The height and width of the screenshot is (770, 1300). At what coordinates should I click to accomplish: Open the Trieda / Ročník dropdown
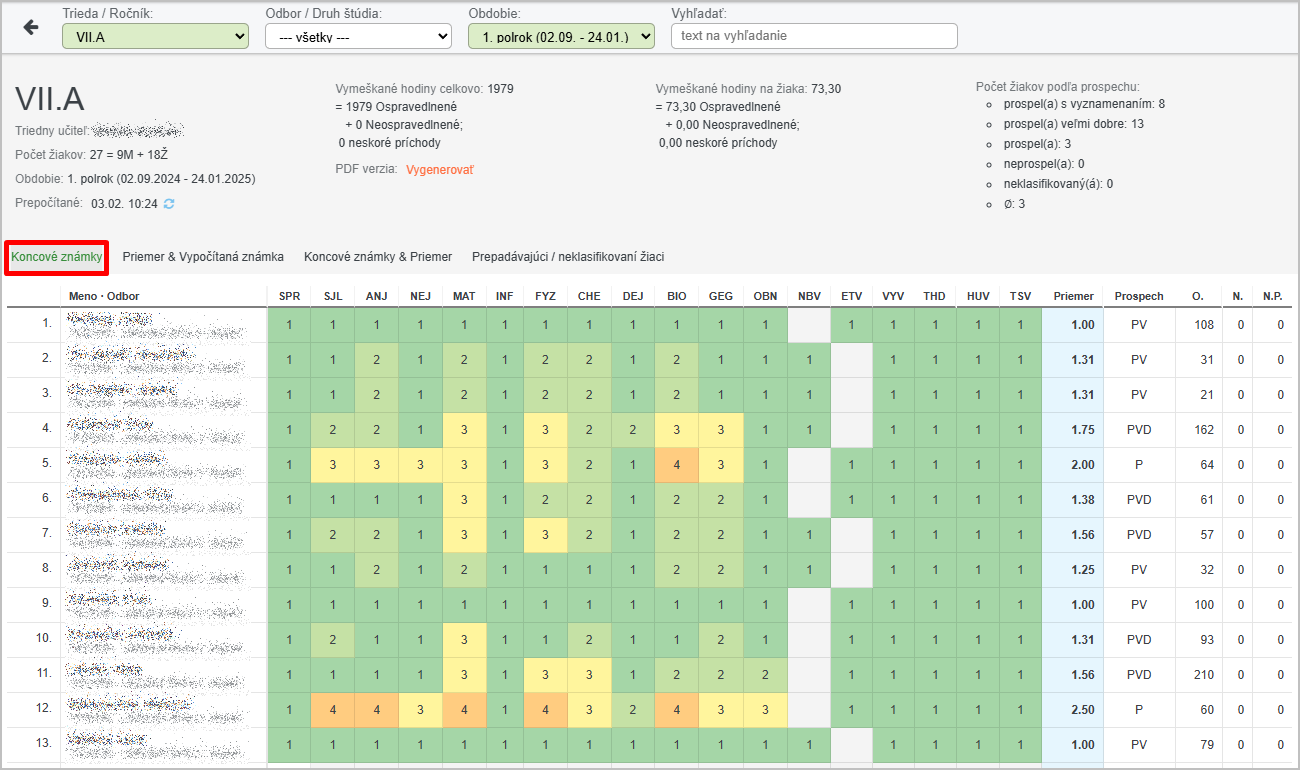tap(155, 37)
